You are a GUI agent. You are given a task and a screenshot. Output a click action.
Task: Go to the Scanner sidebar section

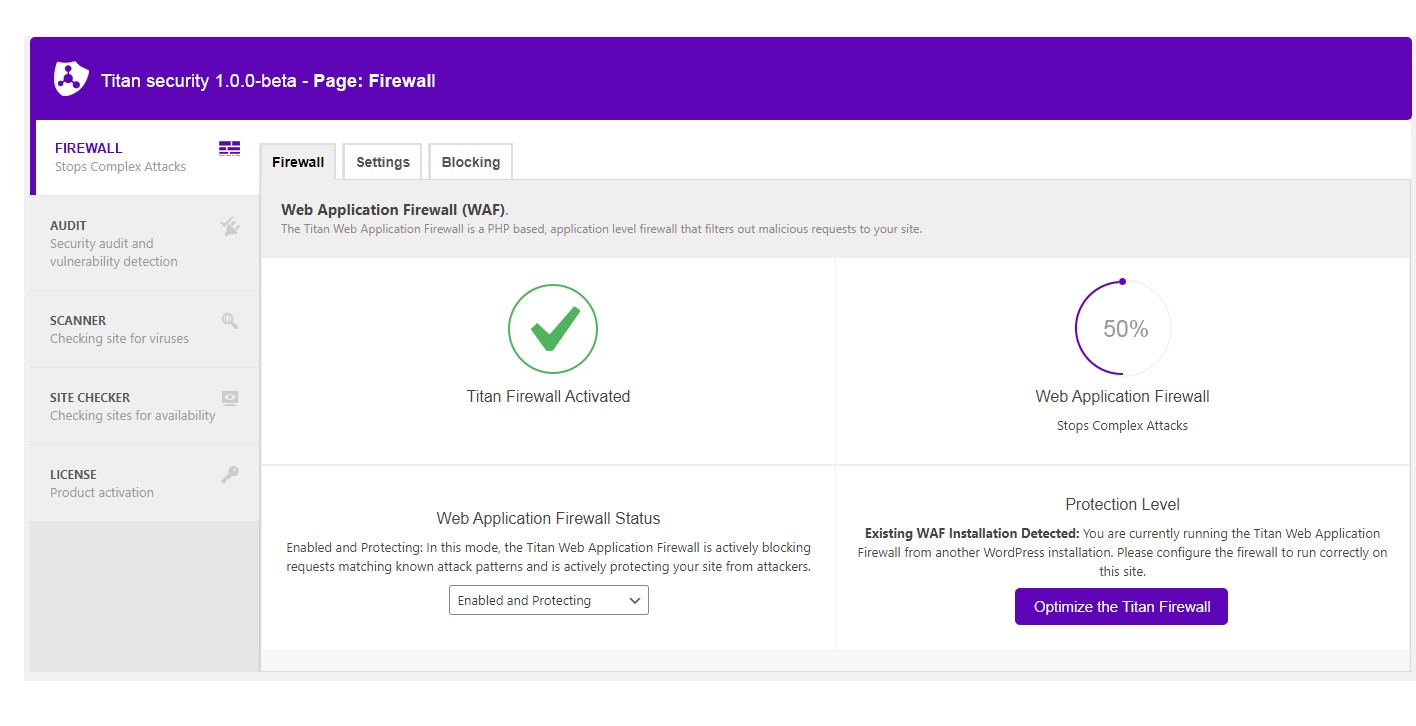pos(145,329)
